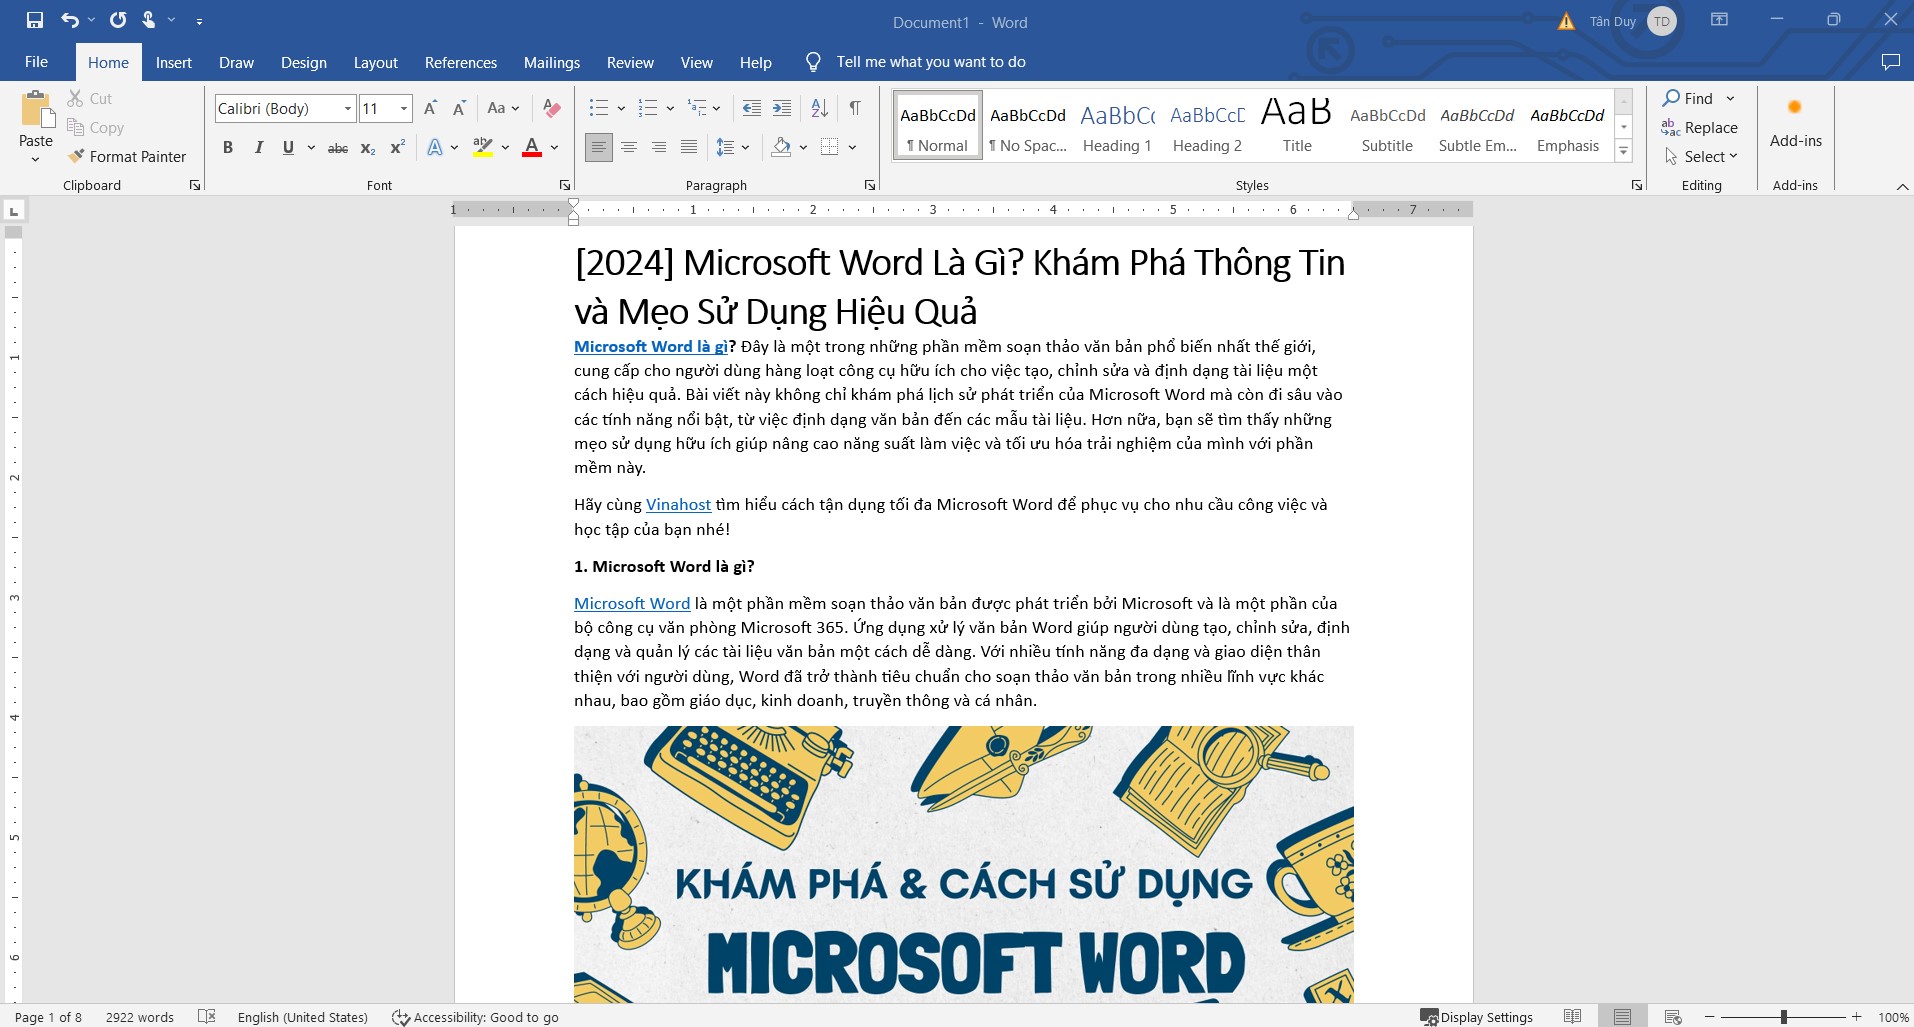This screenshot has width=1914, height=1027.
Task: Align text to the right
Action: tap(659, 148)
